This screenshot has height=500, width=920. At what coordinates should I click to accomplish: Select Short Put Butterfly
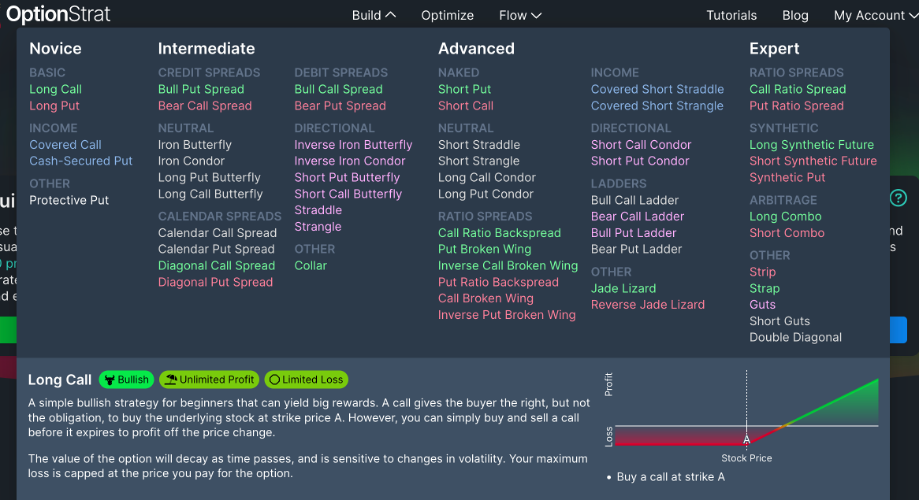(347, 177)
